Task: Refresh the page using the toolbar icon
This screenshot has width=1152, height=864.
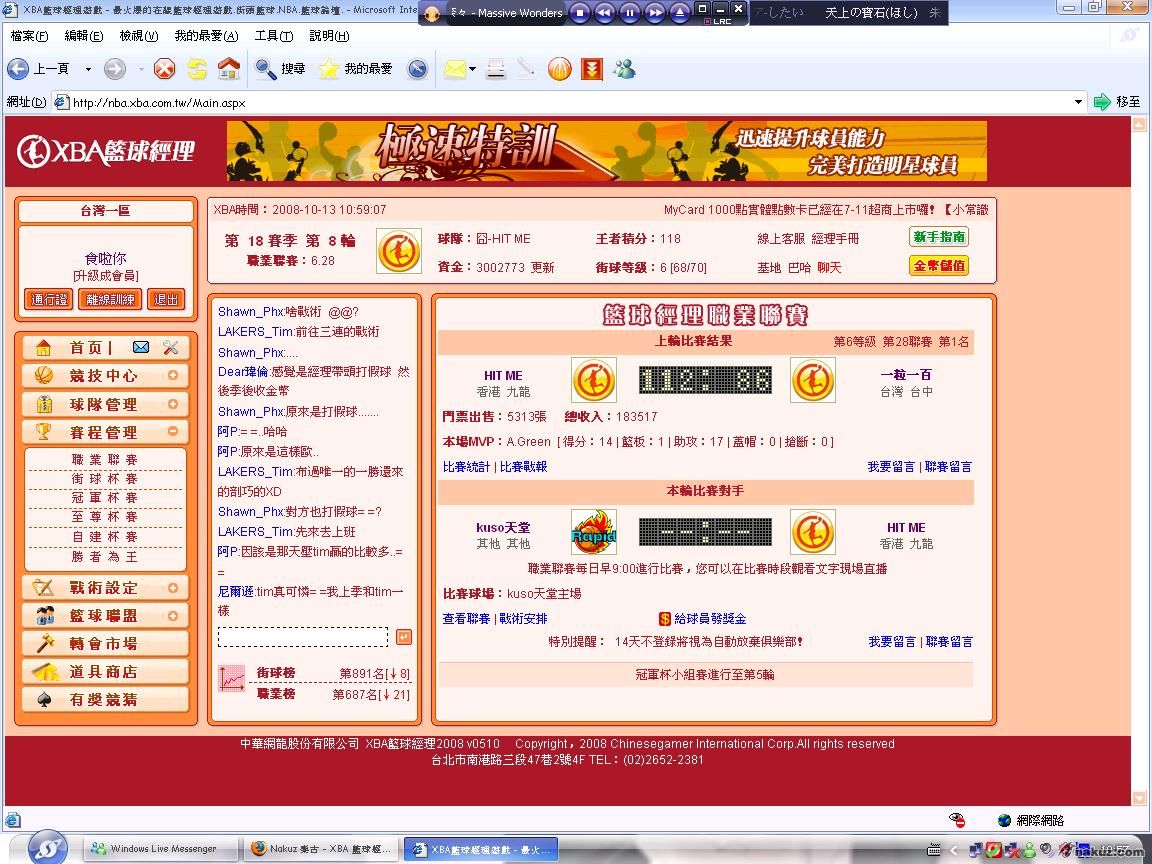Action: (197, 69)
